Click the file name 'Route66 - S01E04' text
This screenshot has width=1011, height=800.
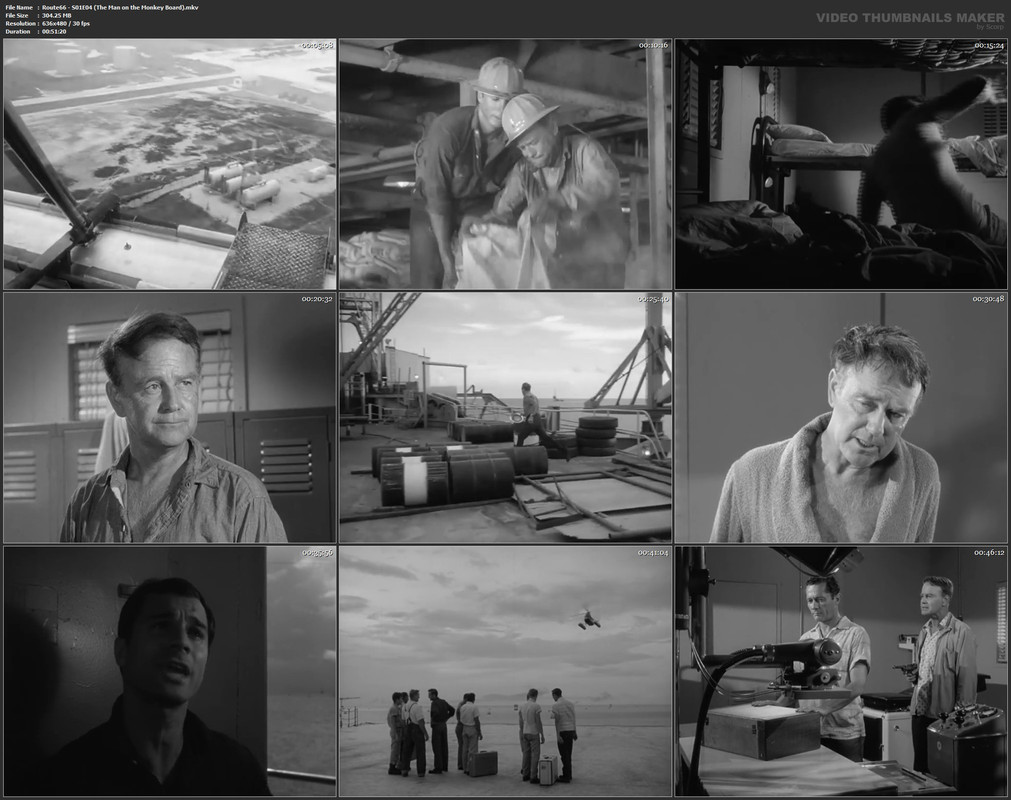tap(67, 7)
